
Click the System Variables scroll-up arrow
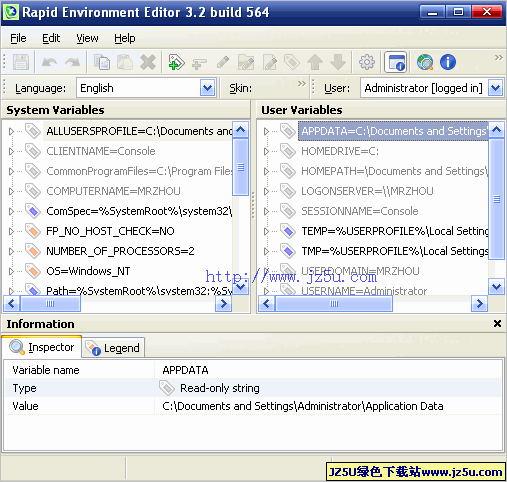tap(240, 130)
